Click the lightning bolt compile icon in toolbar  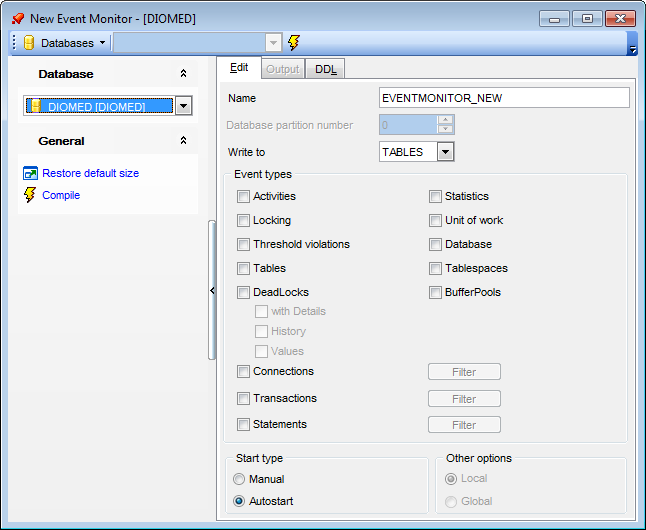294,42
